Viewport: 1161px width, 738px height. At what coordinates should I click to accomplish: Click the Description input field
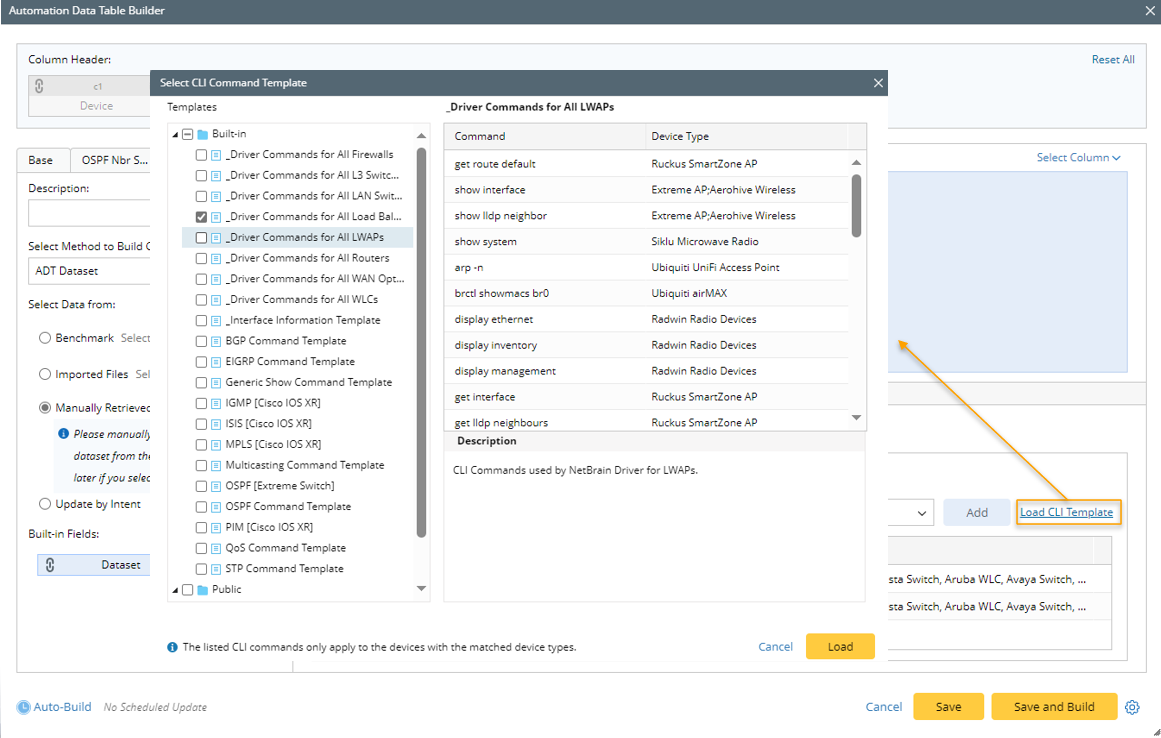88,213
